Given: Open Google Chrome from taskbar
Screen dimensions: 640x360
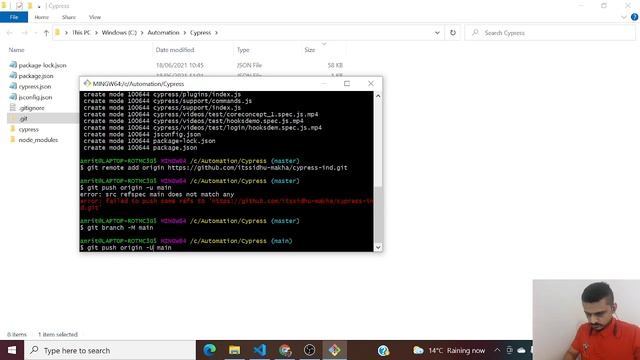Looking at the screenshot, I should pyautogui.click(x=285, y=350).
